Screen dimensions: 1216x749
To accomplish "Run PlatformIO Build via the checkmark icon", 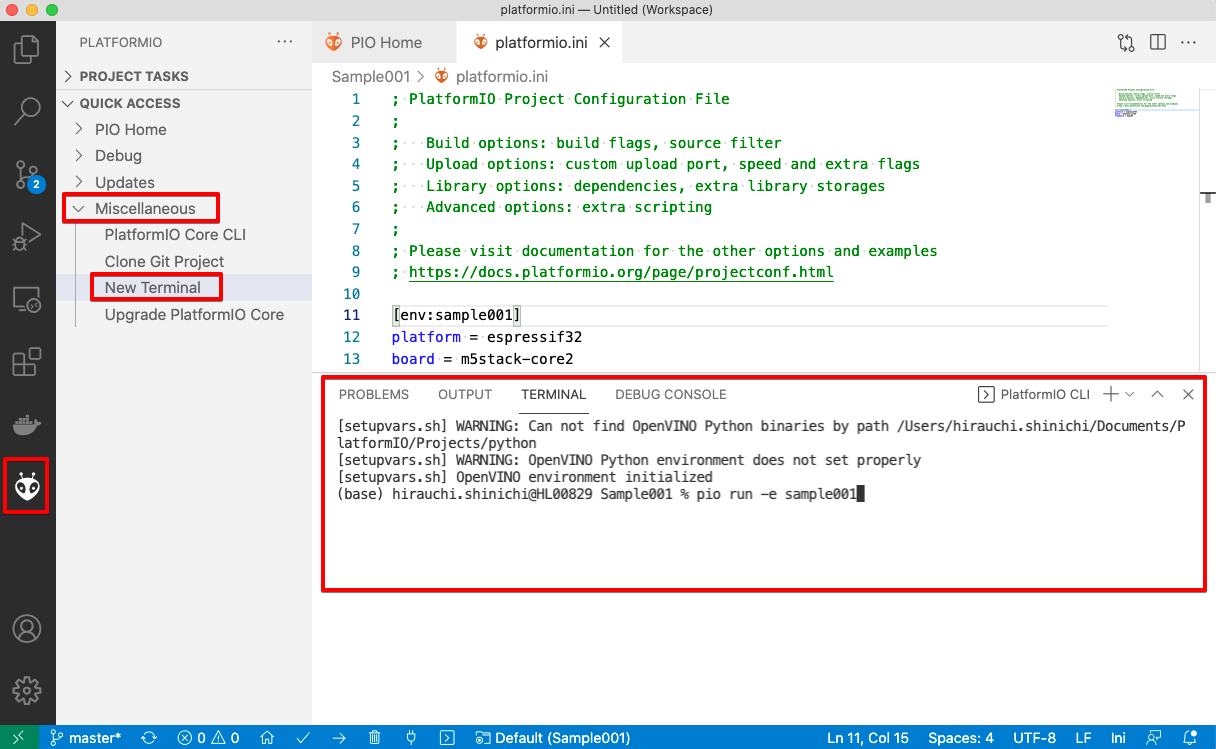I will tap(303, 737).
